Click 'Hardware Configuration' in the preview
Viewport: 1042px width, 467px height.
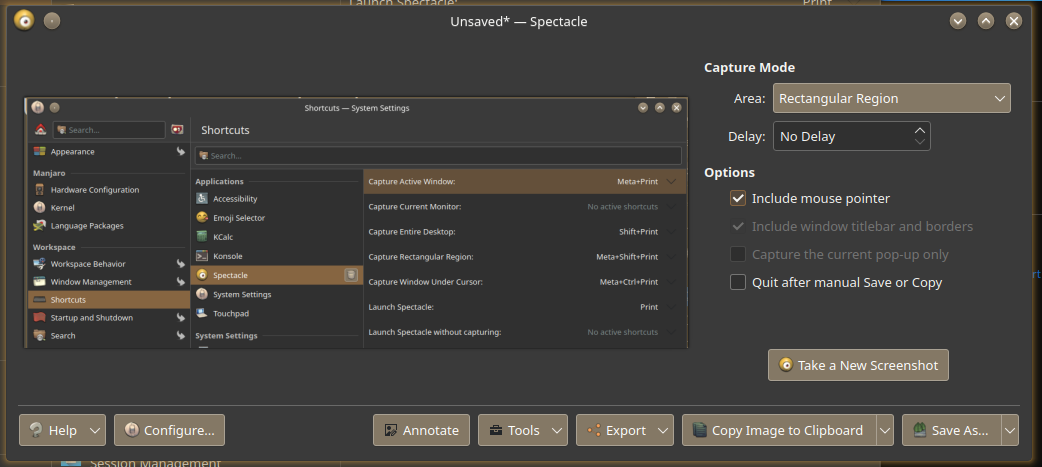tap(95, 190)
